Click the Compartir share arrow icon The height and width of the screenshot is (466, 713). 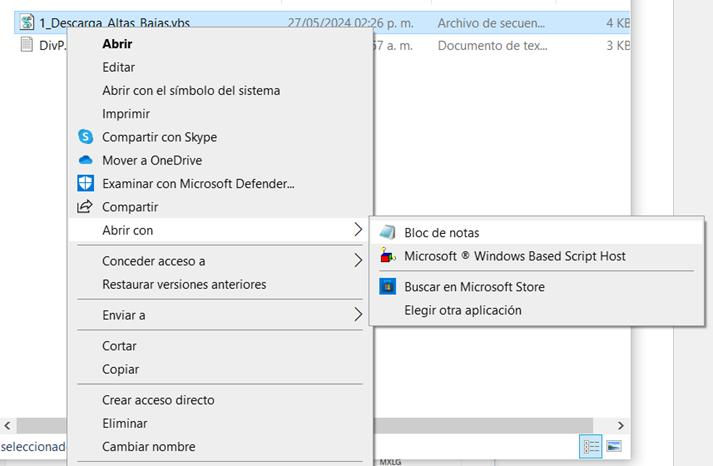point(85,207)
